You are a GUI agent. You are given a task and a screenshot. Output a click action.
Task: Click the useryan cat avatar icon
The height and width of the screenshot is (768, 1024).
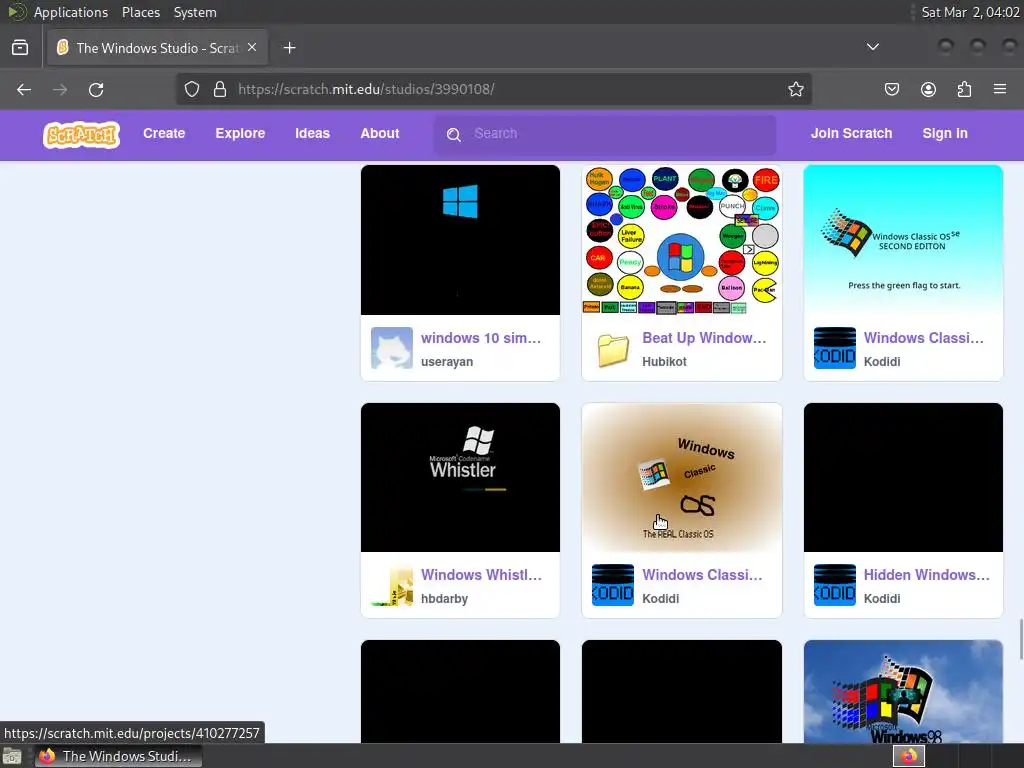click(392, 348)
